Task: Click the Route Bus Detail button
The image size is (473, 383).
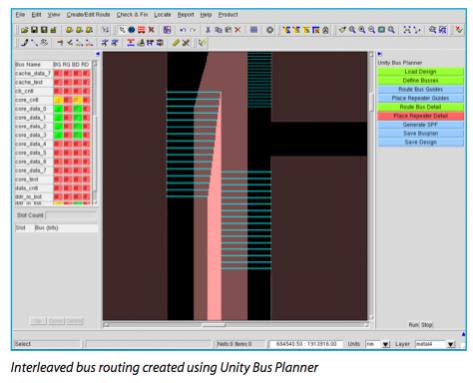Action: point(420,107)
